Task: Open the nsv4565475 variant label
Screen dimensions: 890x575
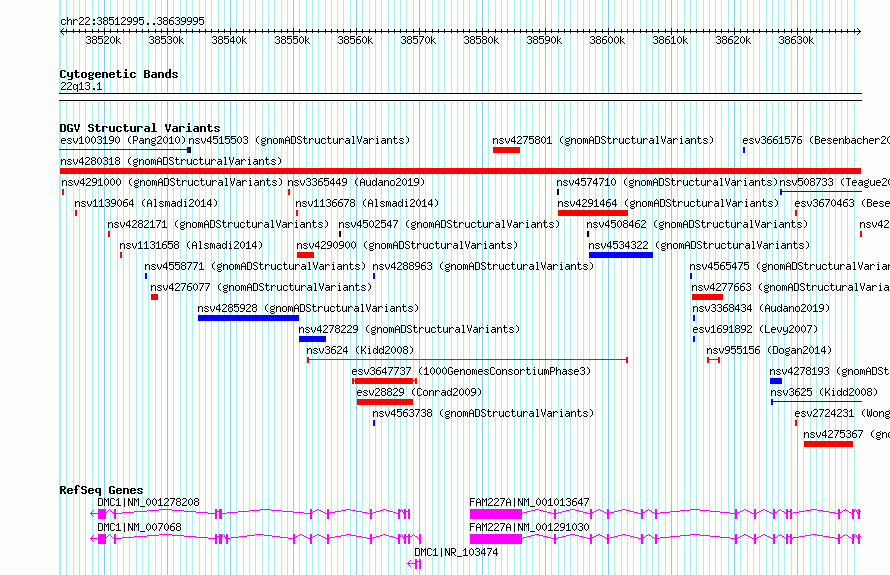Action: pyautogui.click(x=790, y=266)
